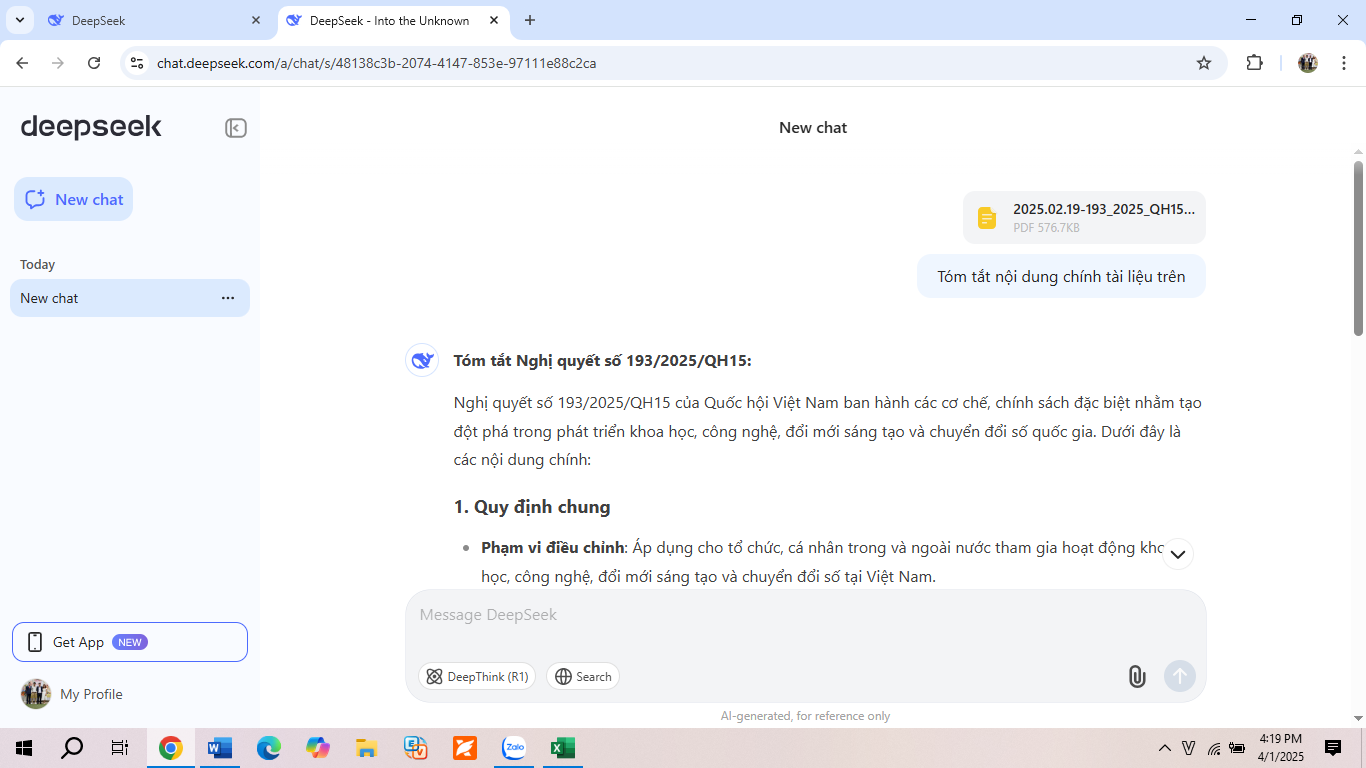Open a new browser tab

click(x=530, y=20)
